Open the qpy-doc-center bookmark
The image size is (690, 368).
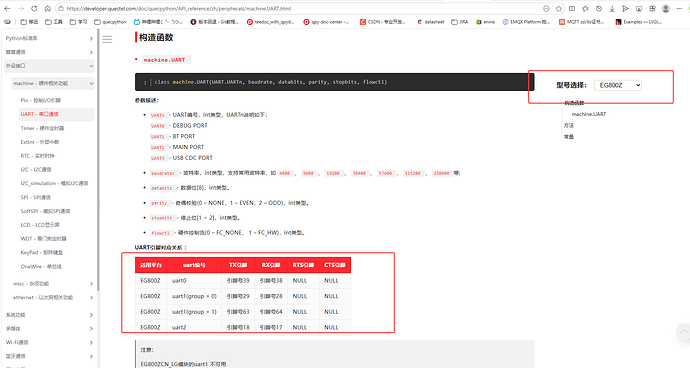[x=326, y=22]
